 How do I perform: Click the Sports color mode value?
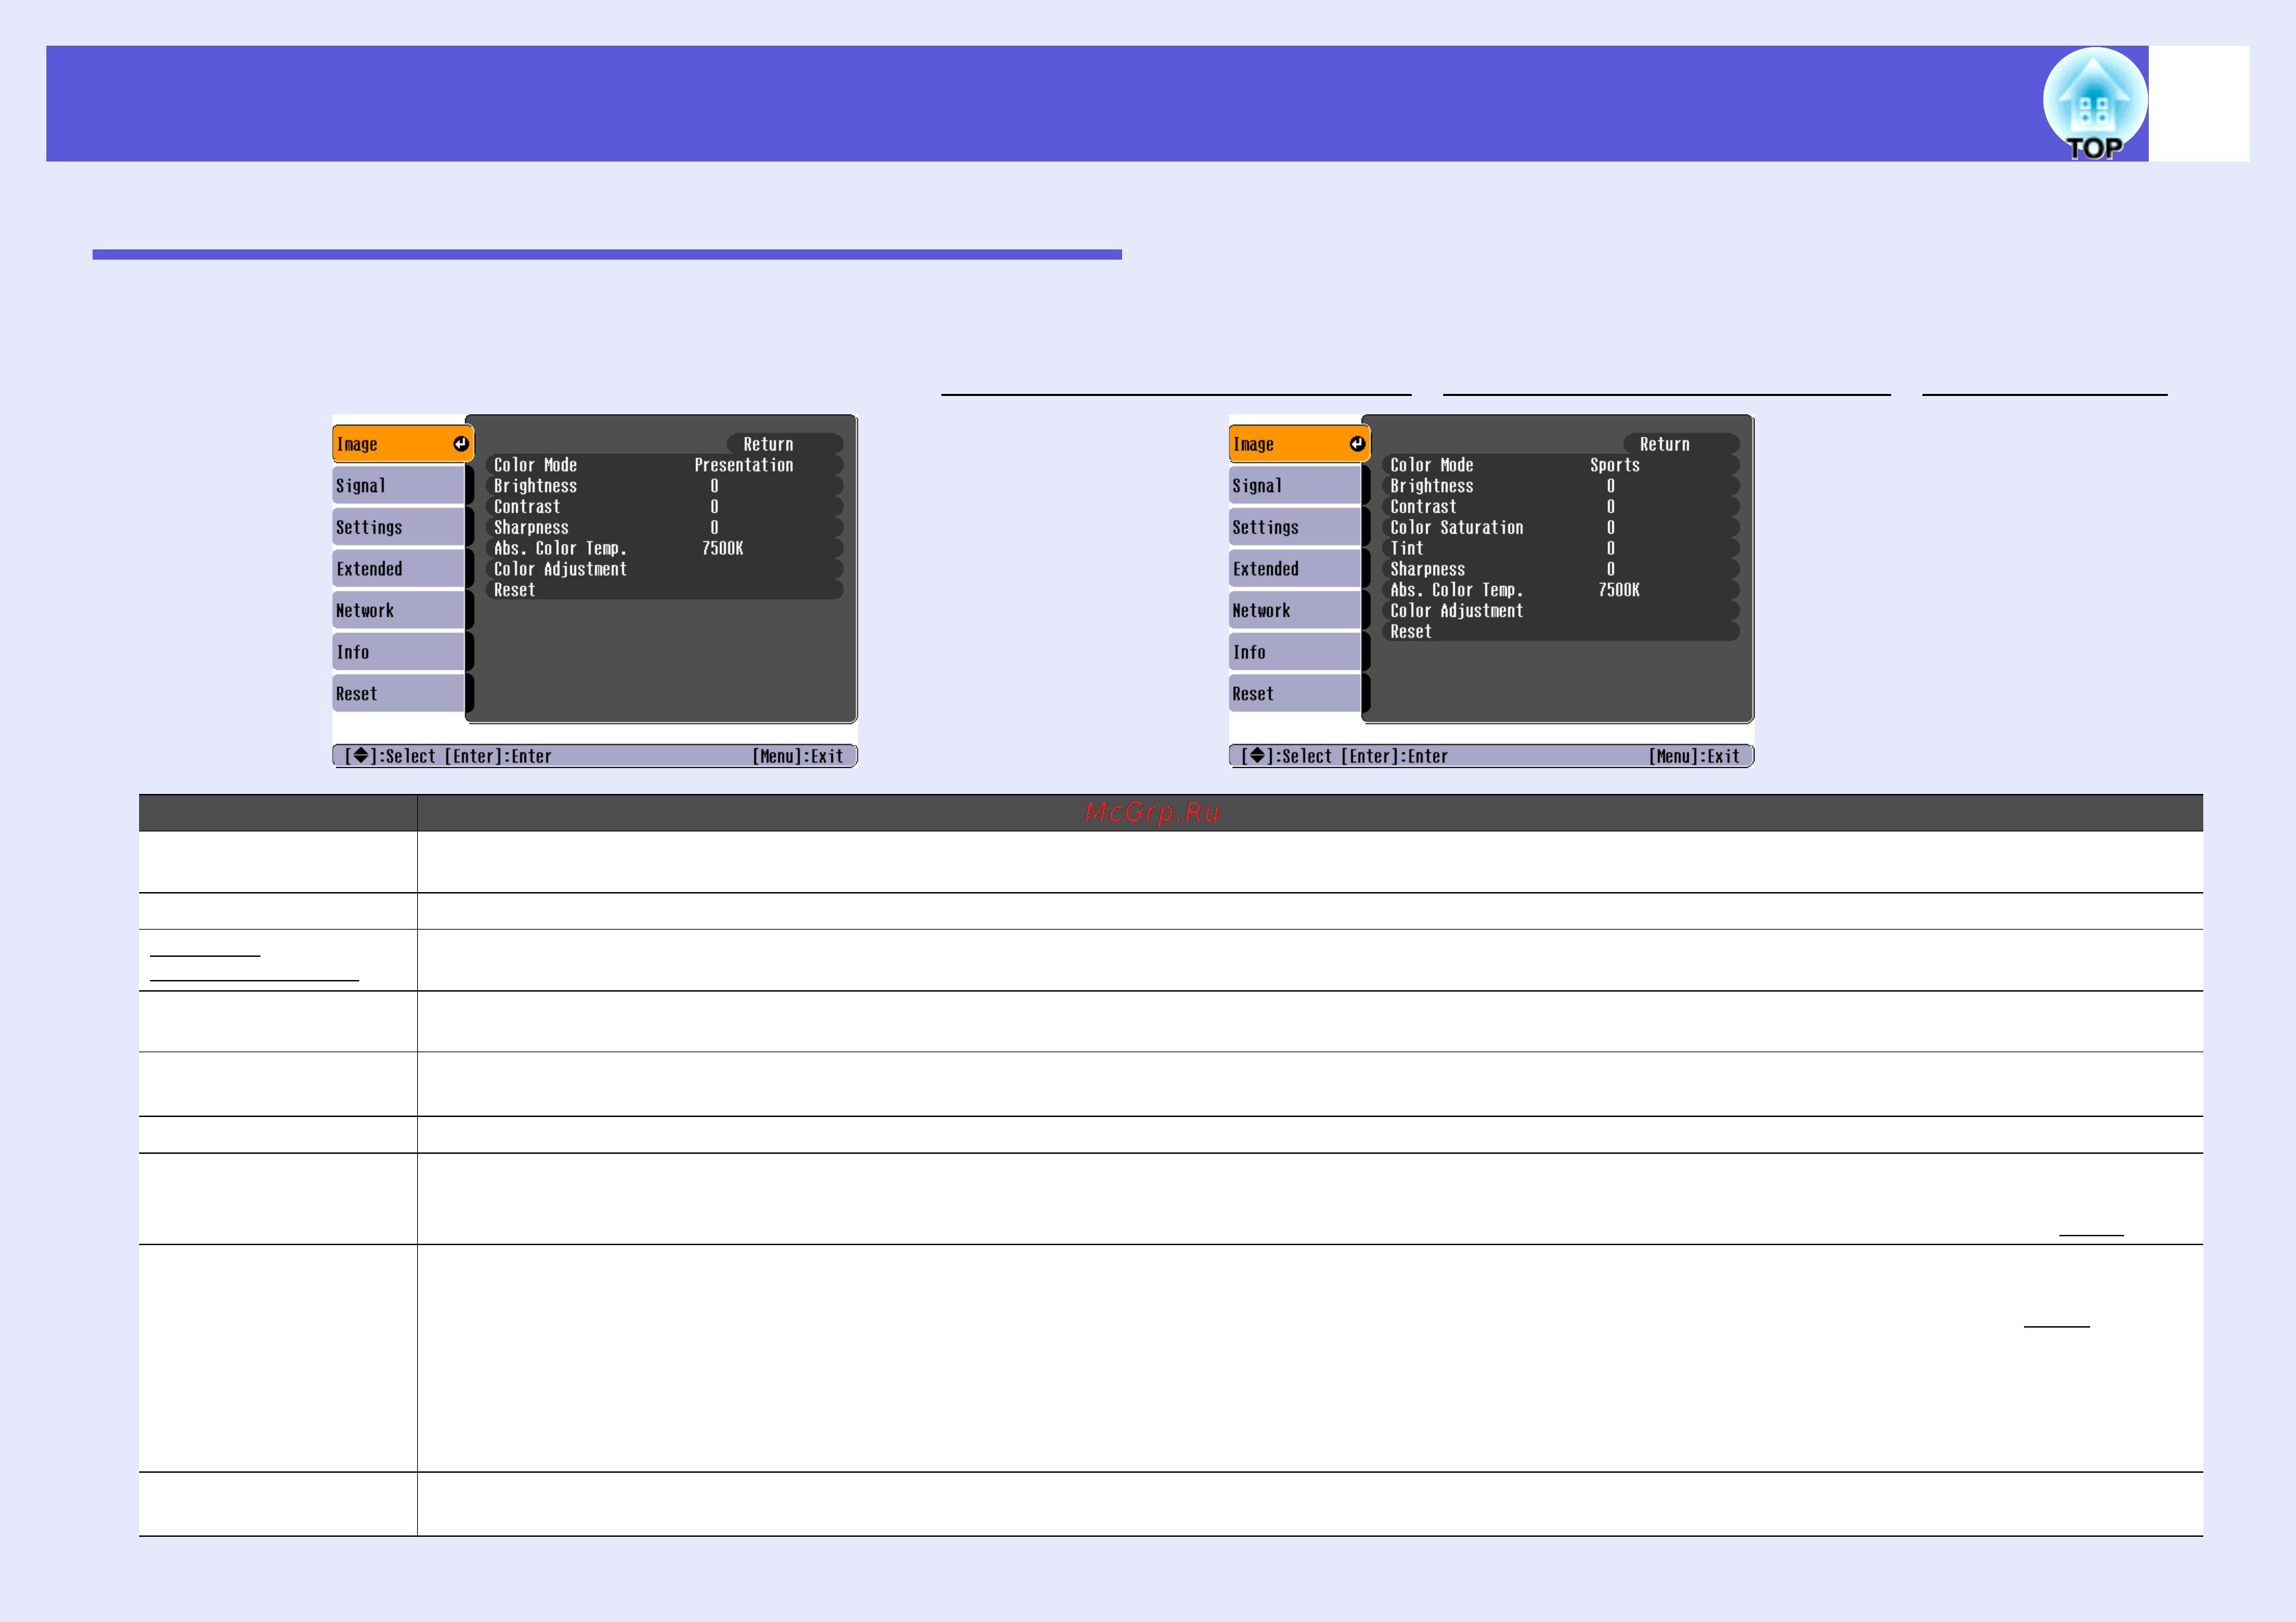[x=1615, y=465]
